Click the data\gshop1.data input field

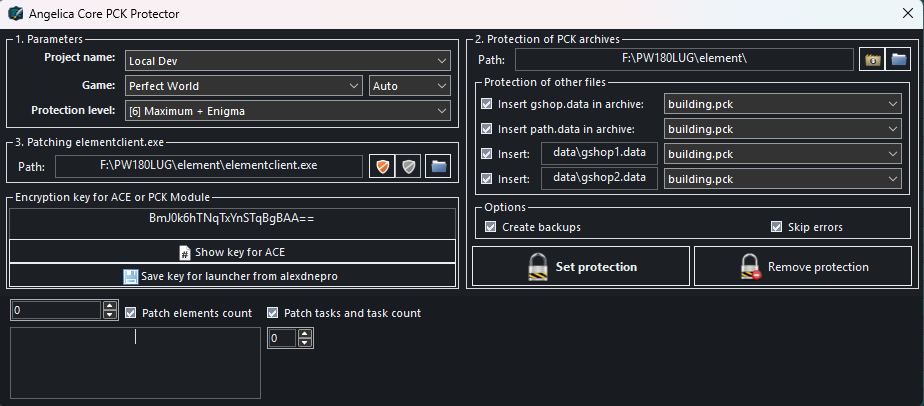point(600,154)
